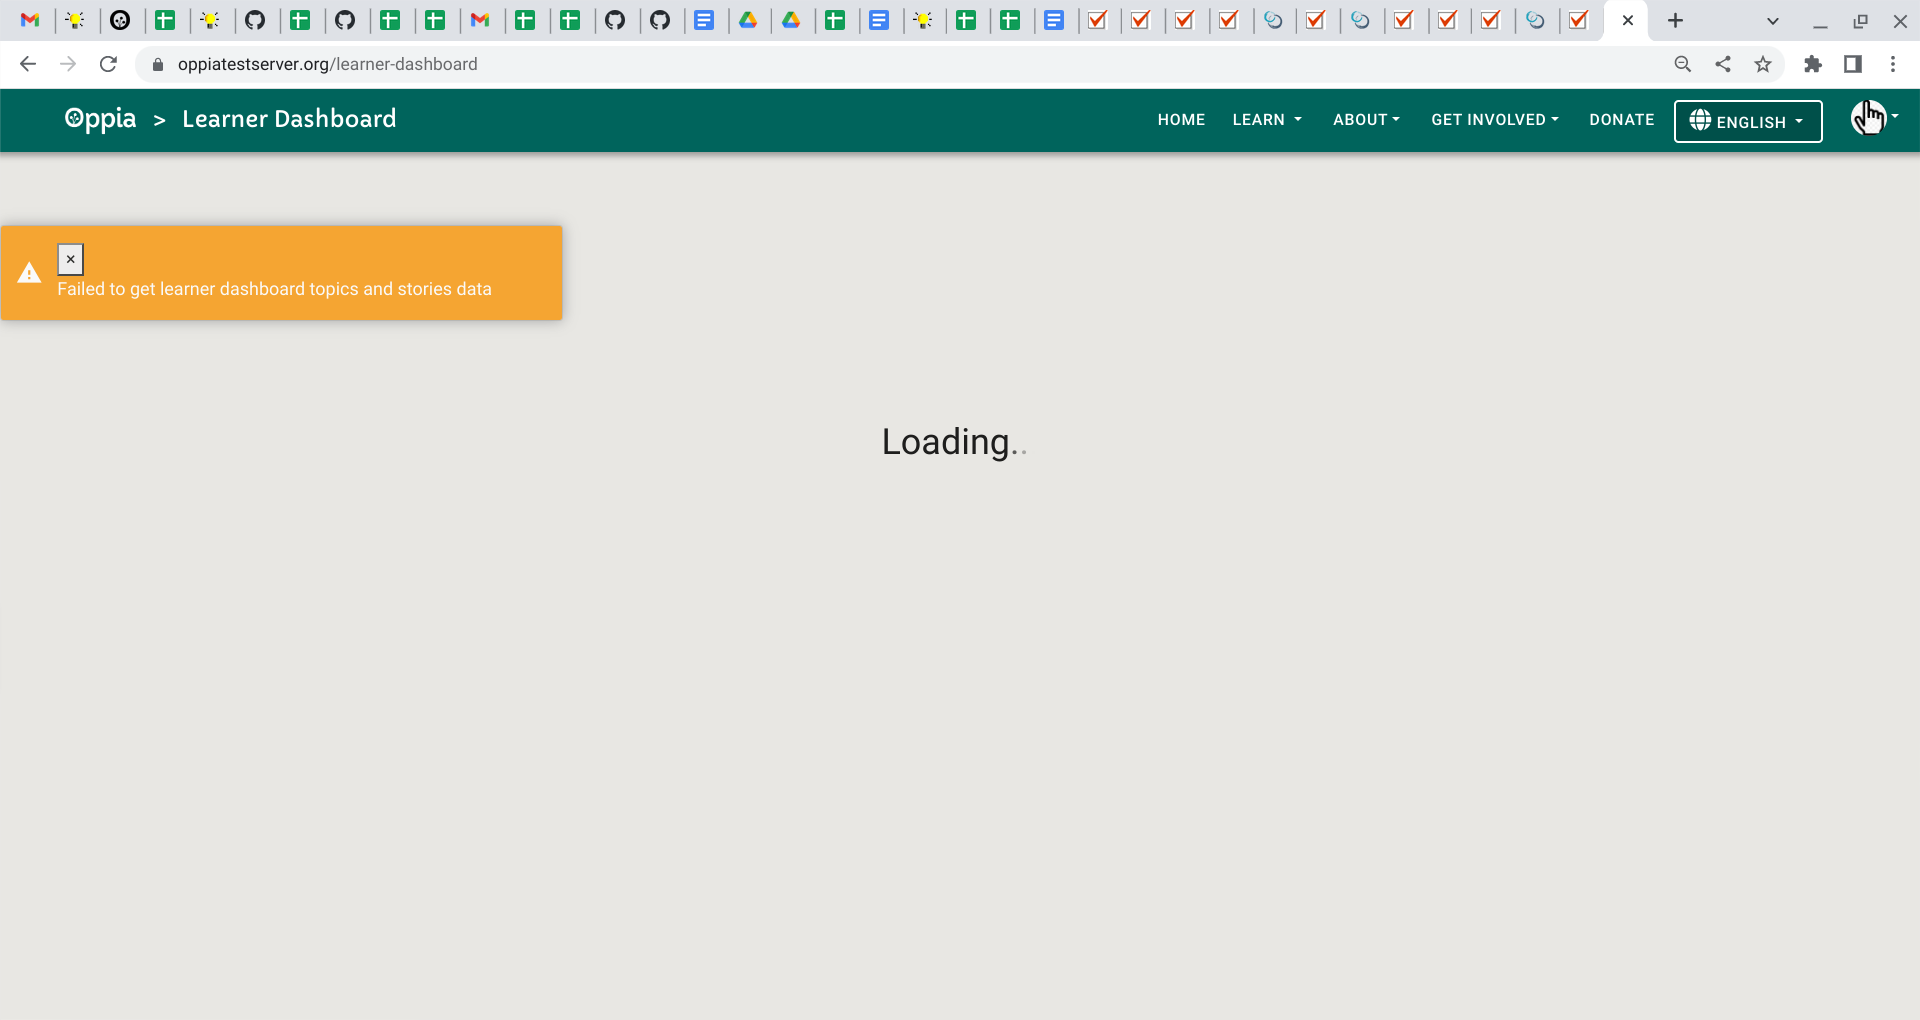1920x1020 pixels.
Task: Click the DONATE link
Action: tap(1621, 119)
